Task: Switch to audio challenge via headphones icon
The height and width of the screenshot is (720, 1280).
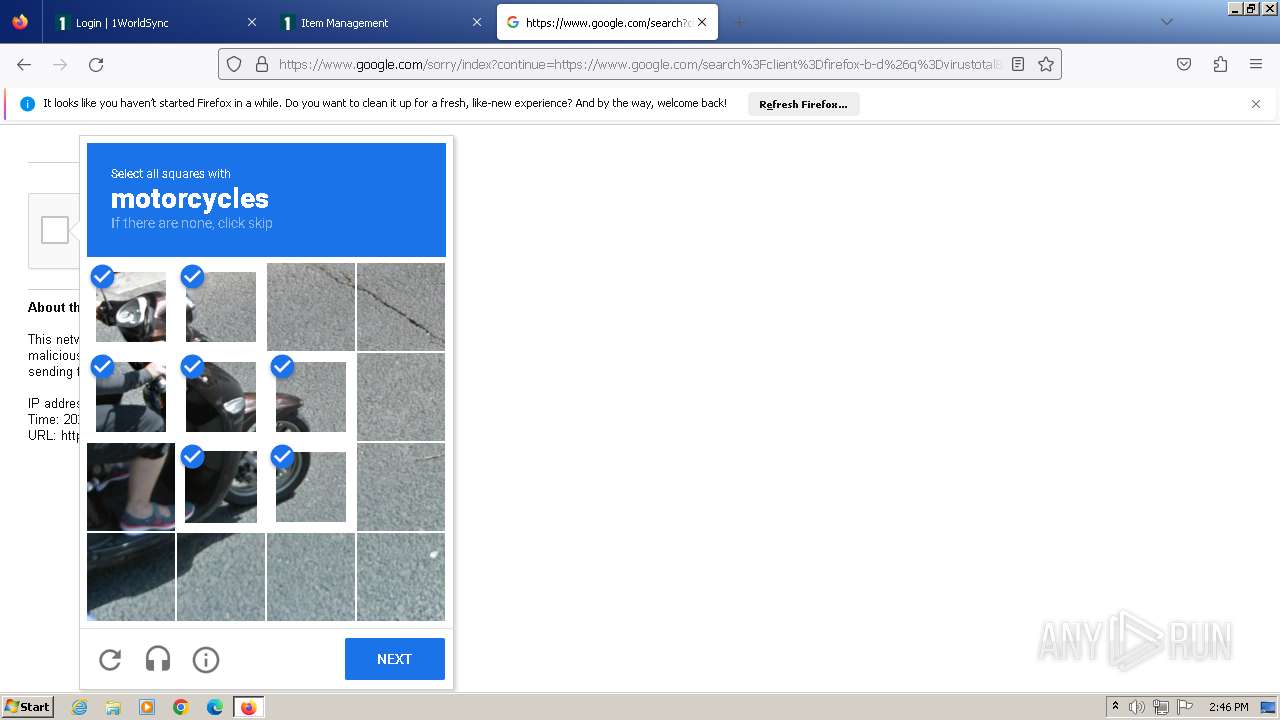Action: tap(158, 659)
